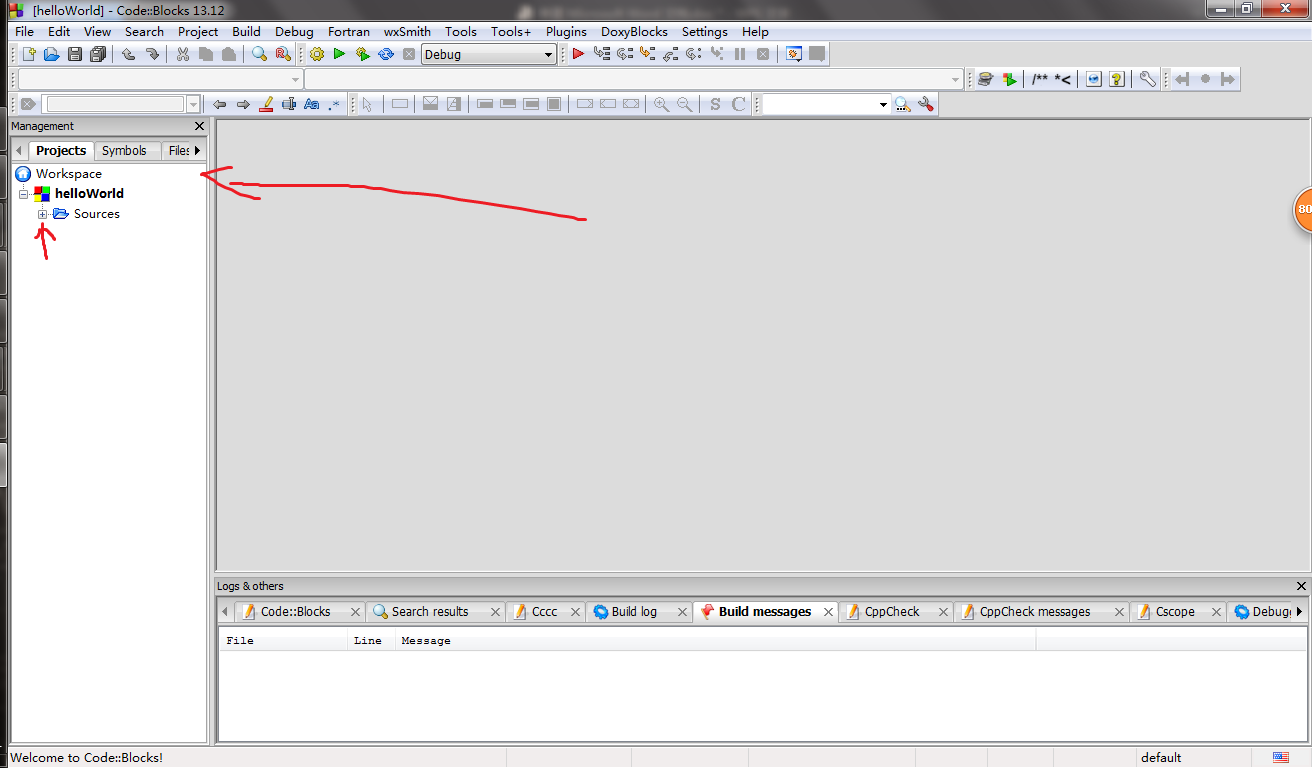Close the Logs & others panel
1312x768 pixels.
[1301, 586]
